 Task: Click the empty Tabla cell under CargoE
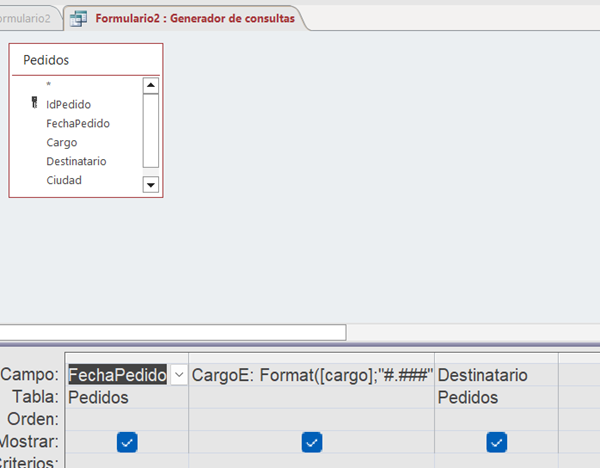[311, 397]
